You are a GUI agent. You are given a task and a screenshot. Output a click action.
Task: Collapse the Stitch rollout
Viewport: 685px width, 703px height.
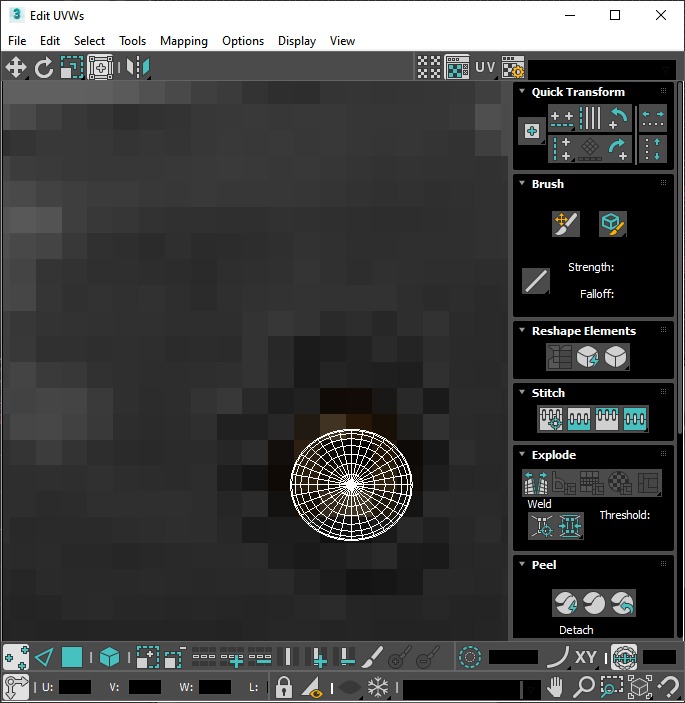pyautogui.click(x=522, y=392)
